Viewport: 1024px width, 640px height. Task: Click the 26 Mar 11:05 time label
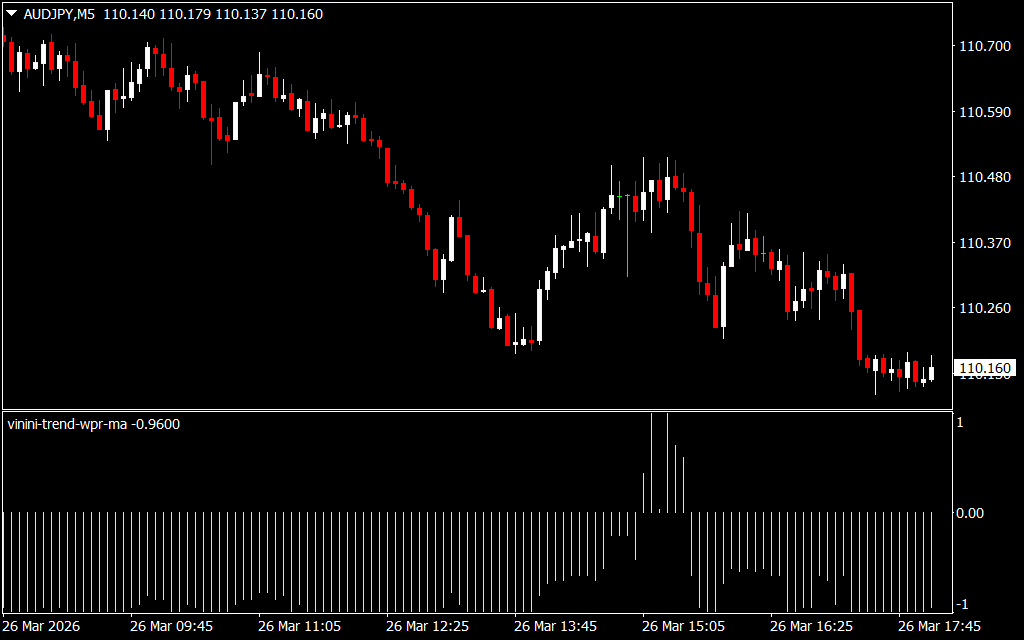299,626
